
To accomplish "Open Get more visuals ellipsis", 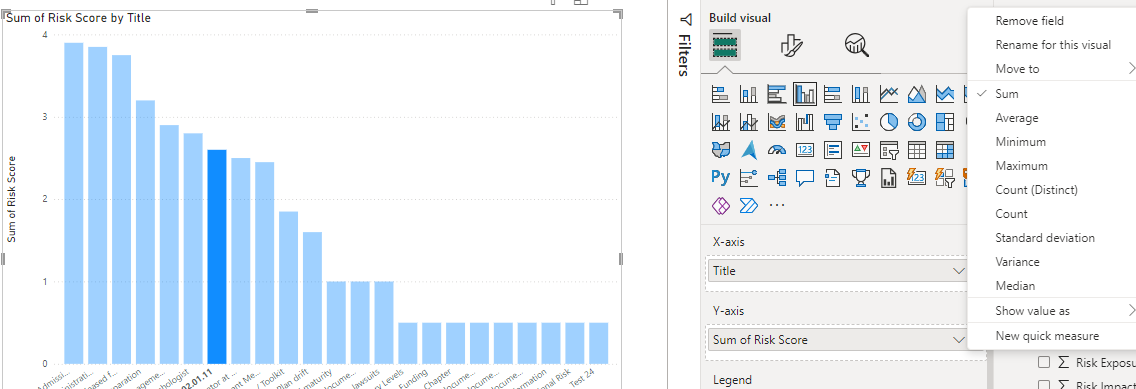I will click(777, 206).
